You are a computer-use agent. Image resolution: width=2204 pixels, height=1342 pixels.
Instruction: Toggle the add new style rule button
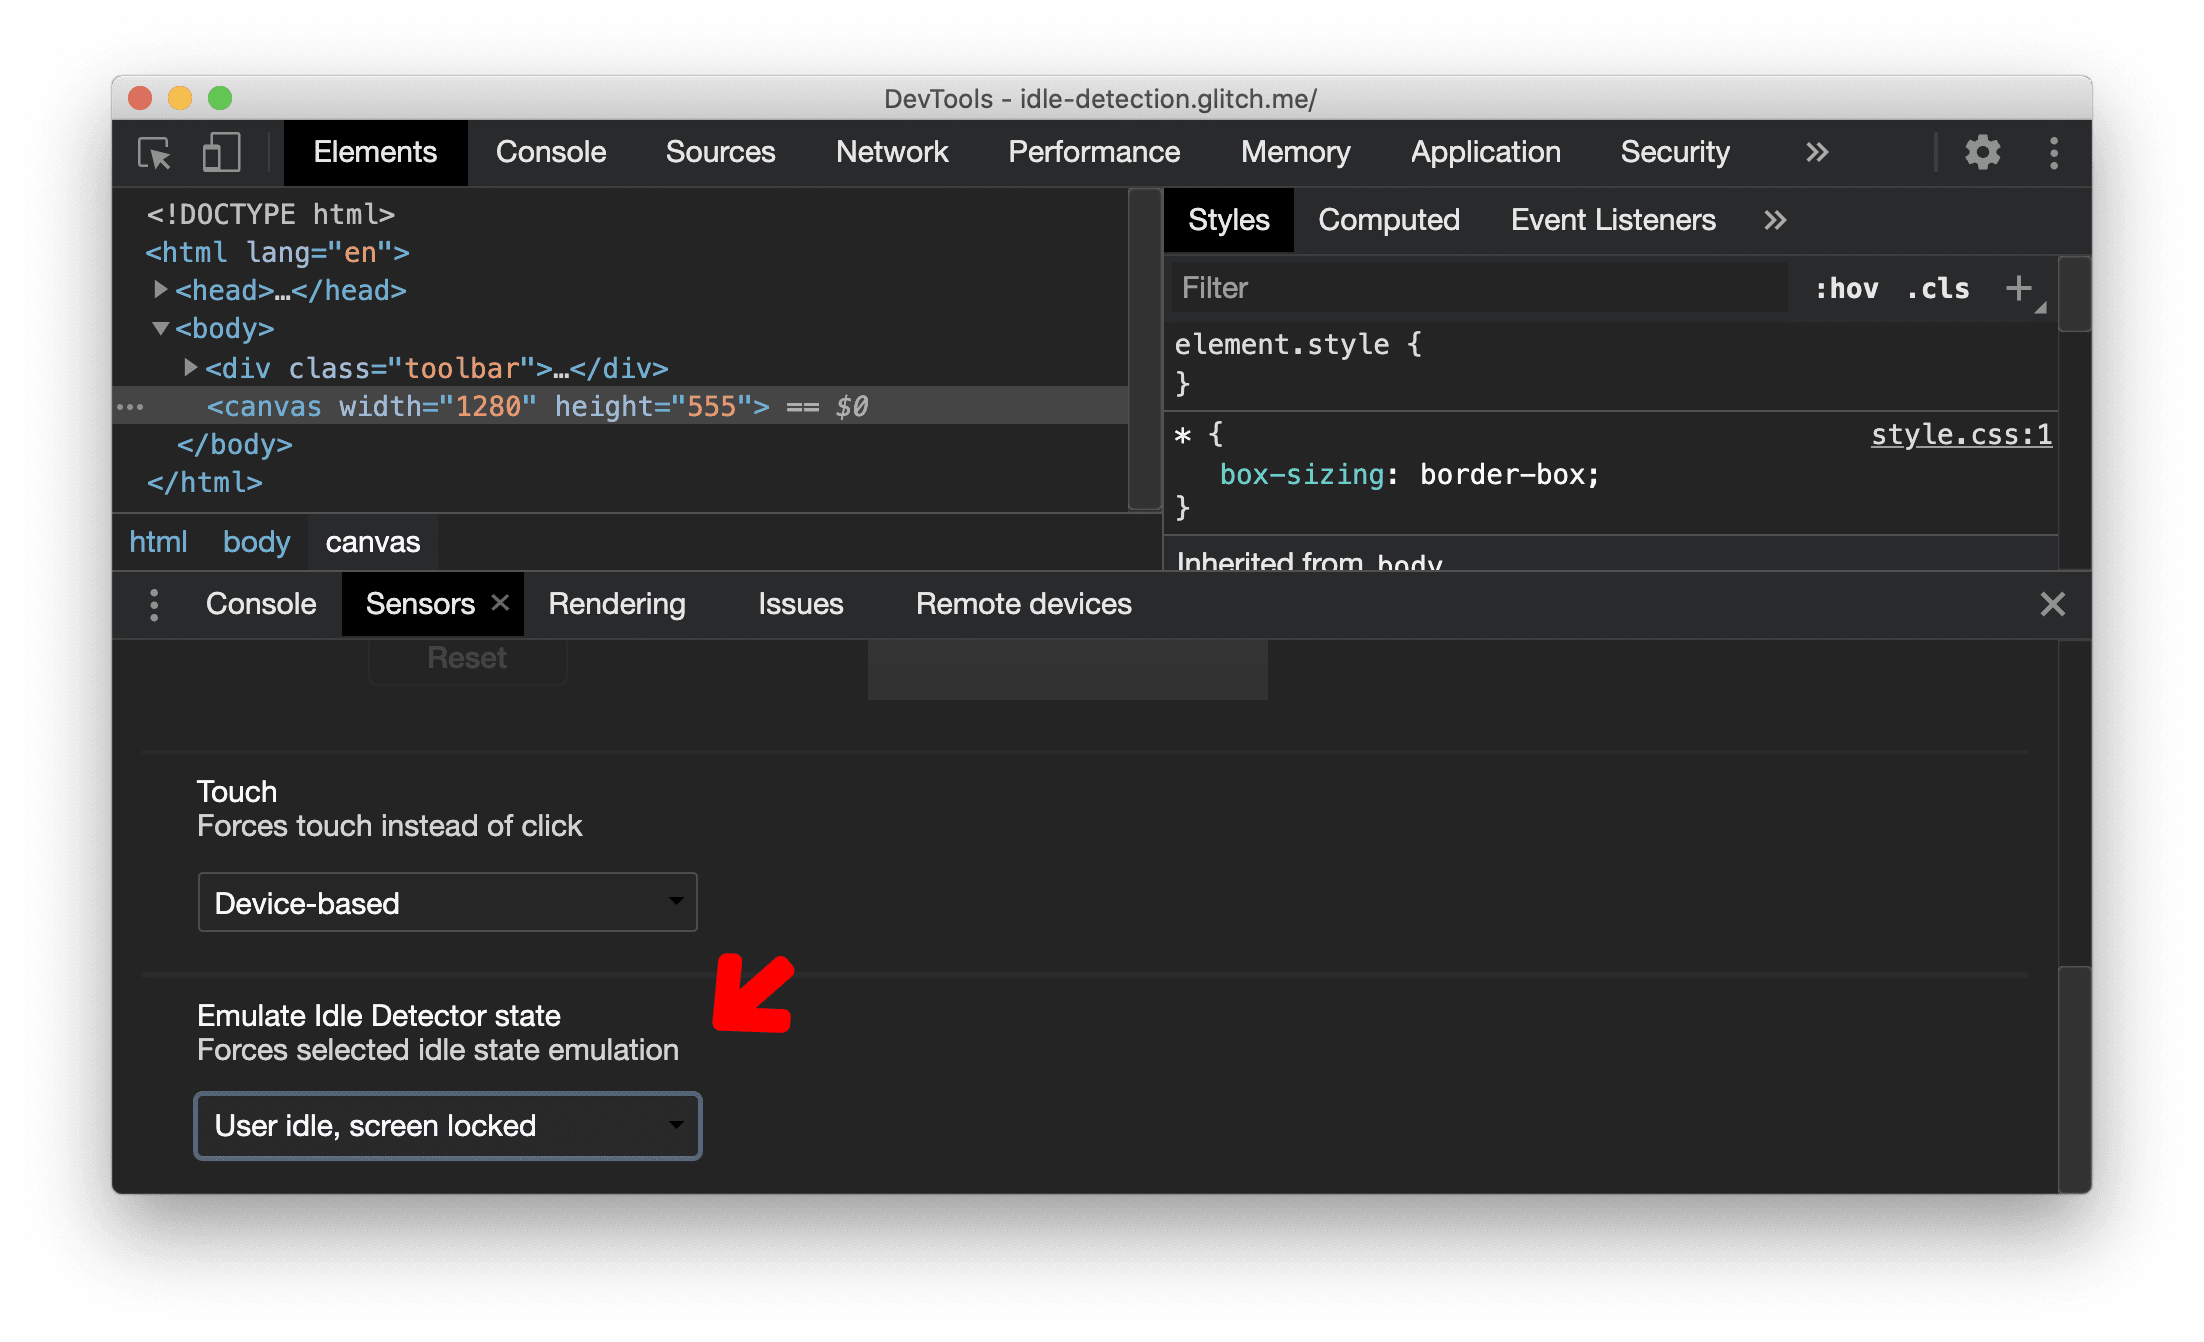point(2018,288)
